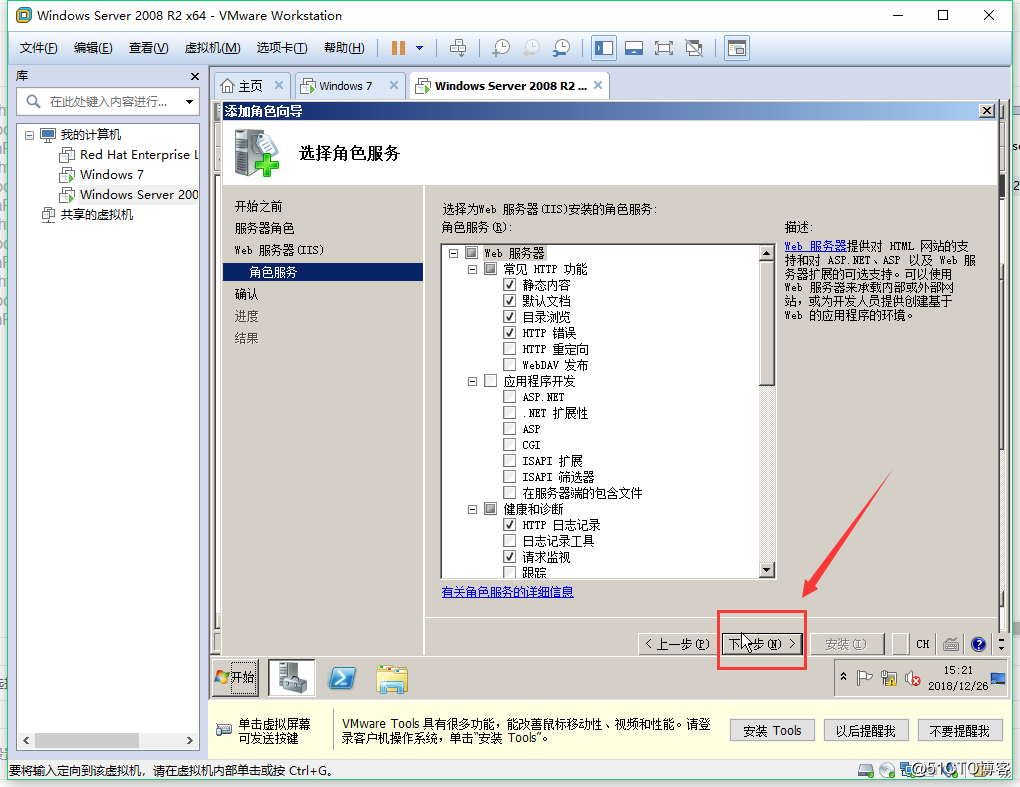Open the 虚拟机(M) menu
1020x787 pixels.
[212, 48]
